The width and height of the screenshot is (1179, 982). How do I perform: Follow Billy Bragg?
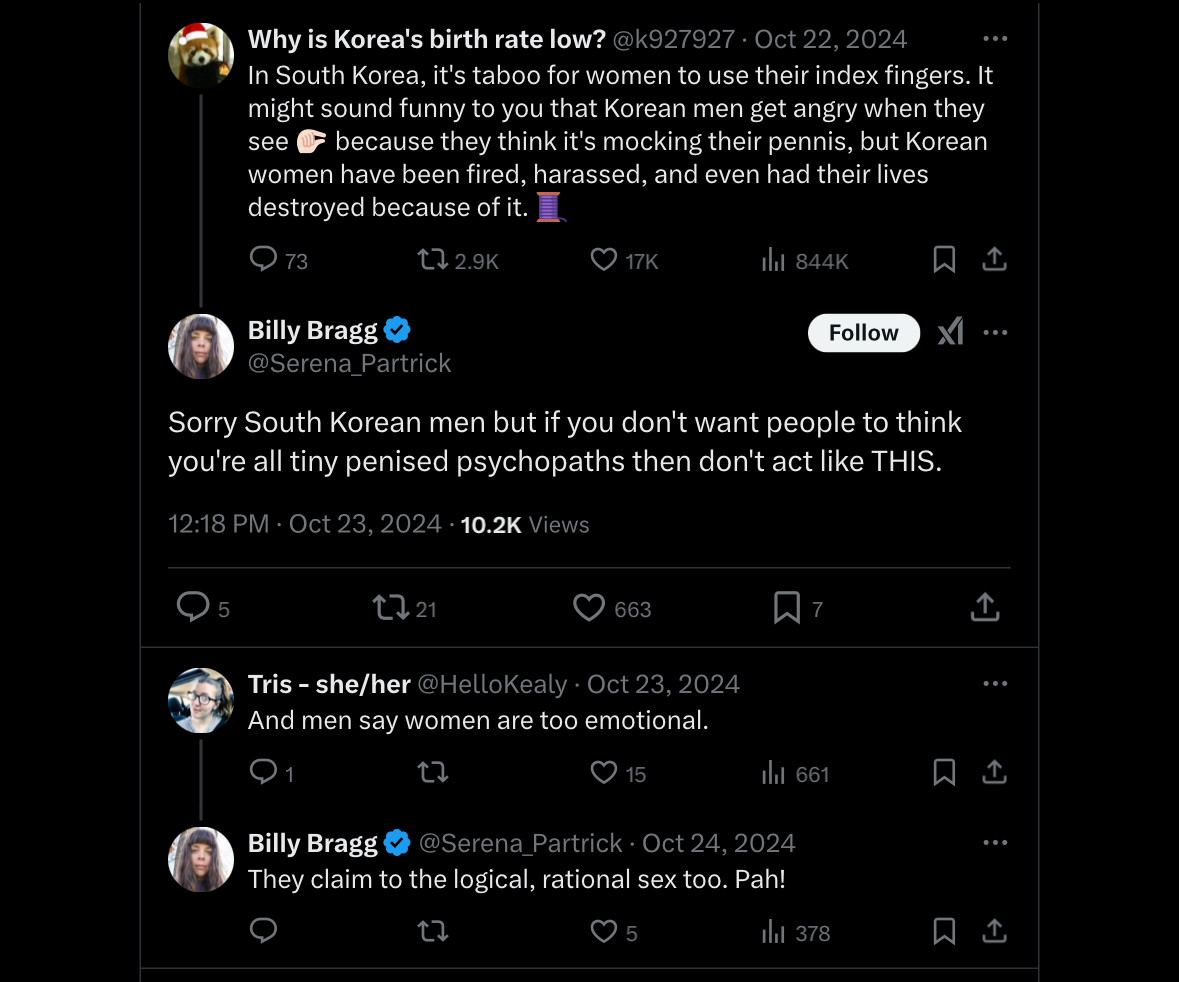(x=863, y=333)
